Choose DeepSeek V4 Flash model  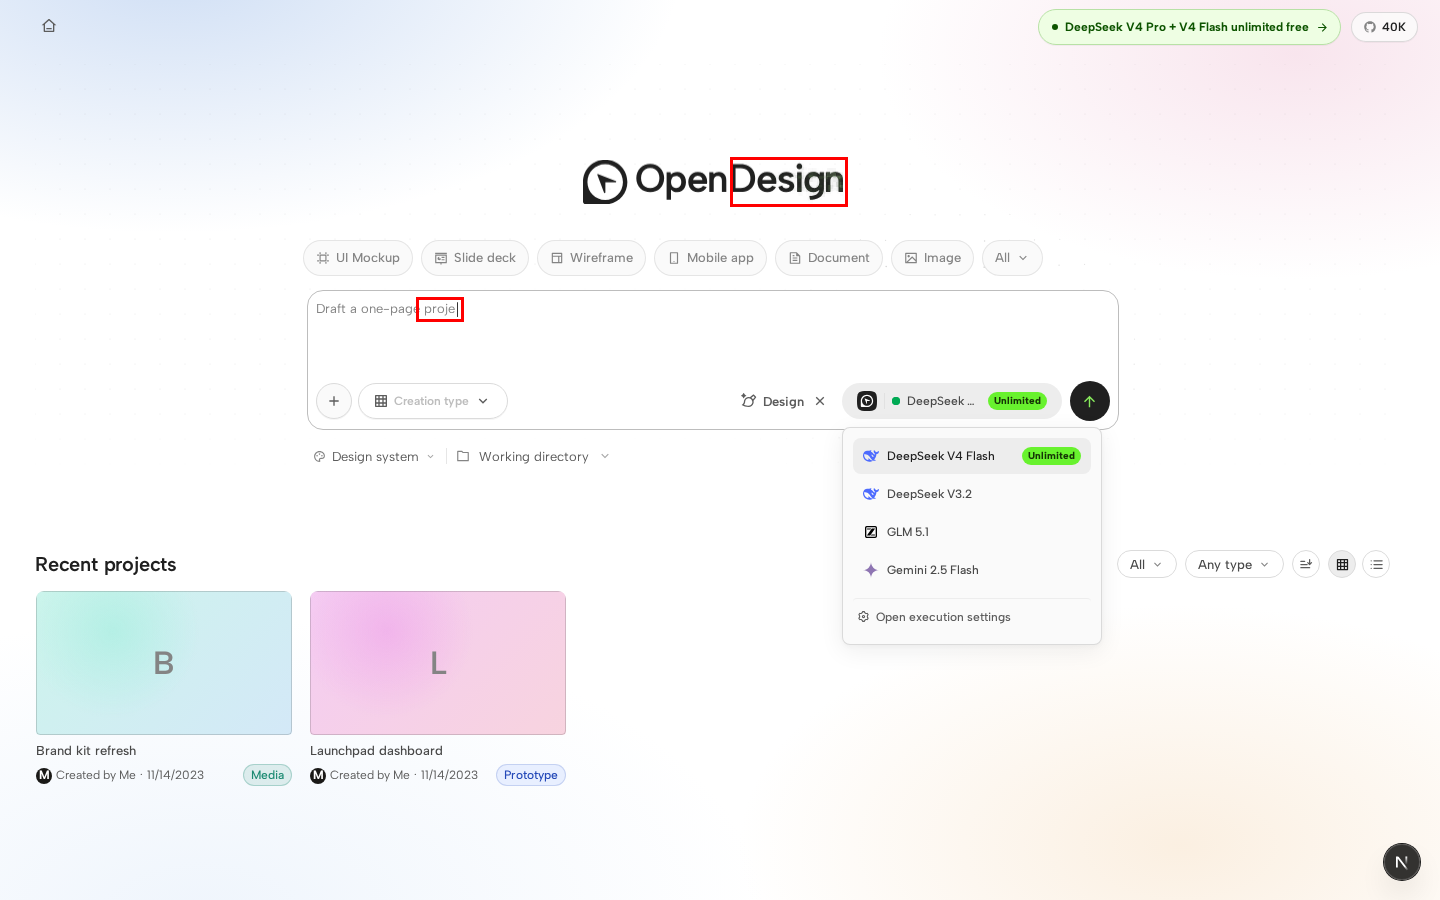tap(972, 456)
